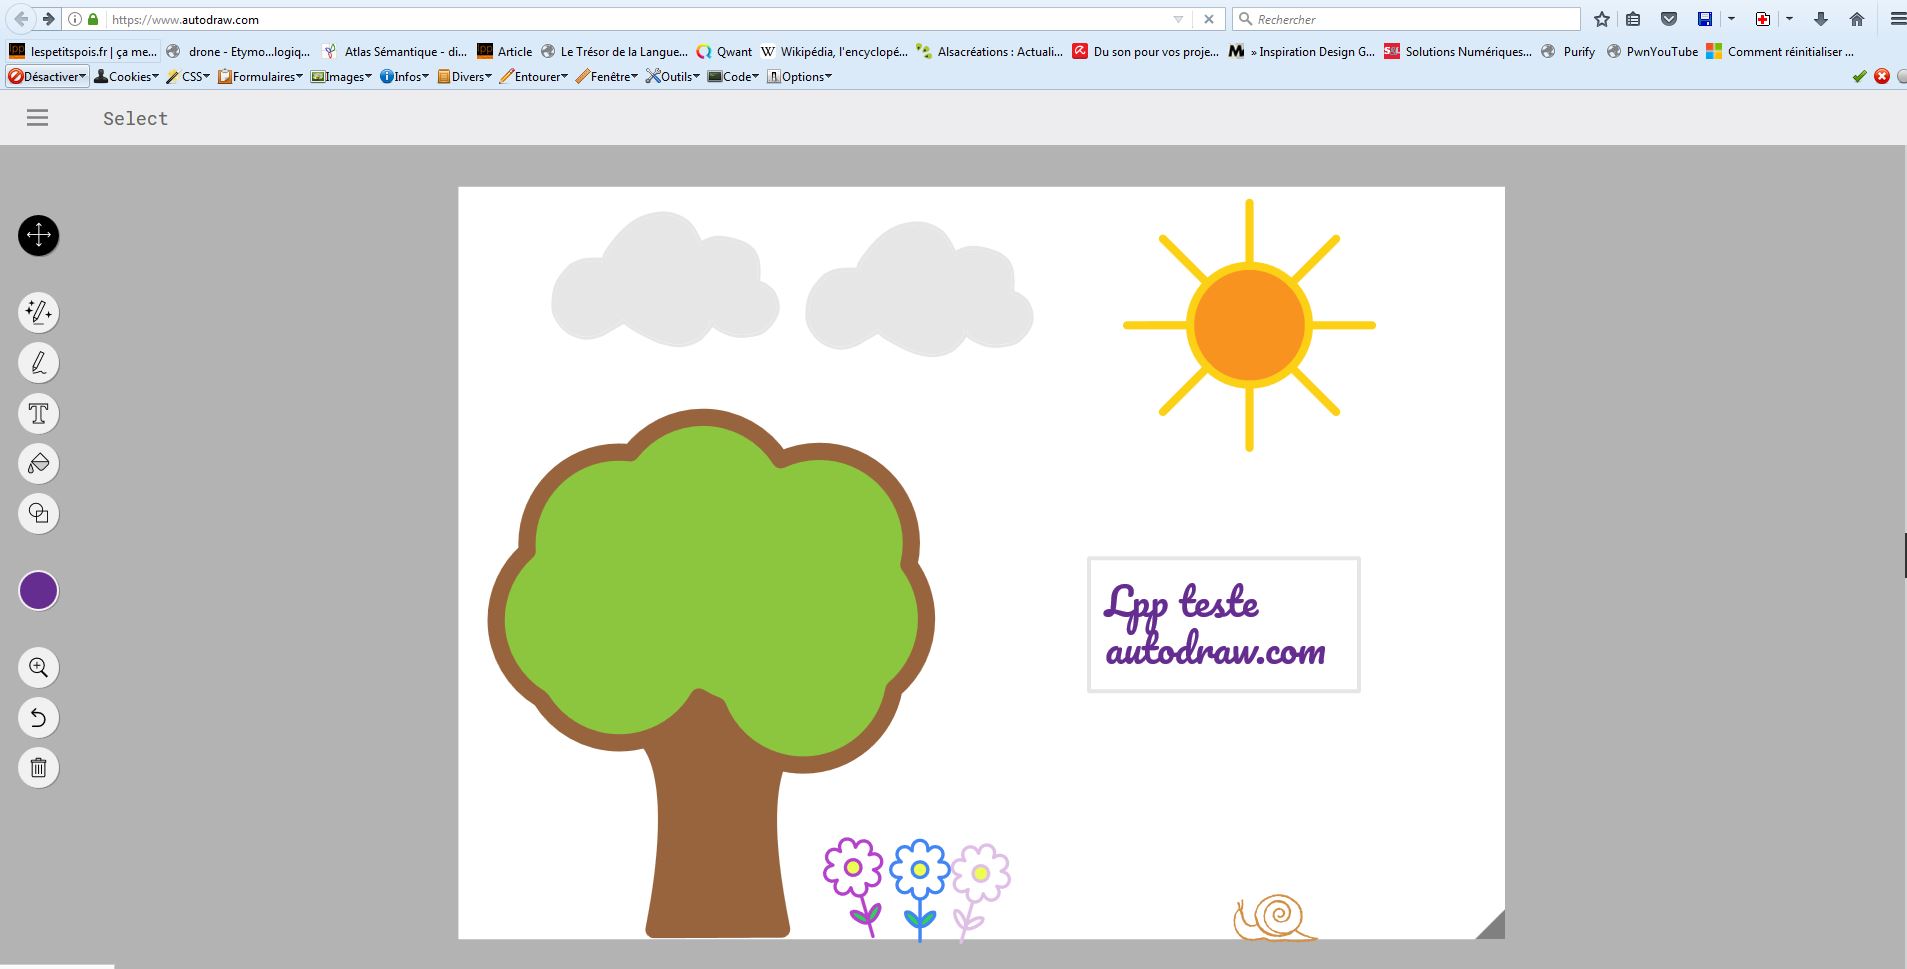Click the green secure padlock icon
The image size is (1907, 969).
93,19
